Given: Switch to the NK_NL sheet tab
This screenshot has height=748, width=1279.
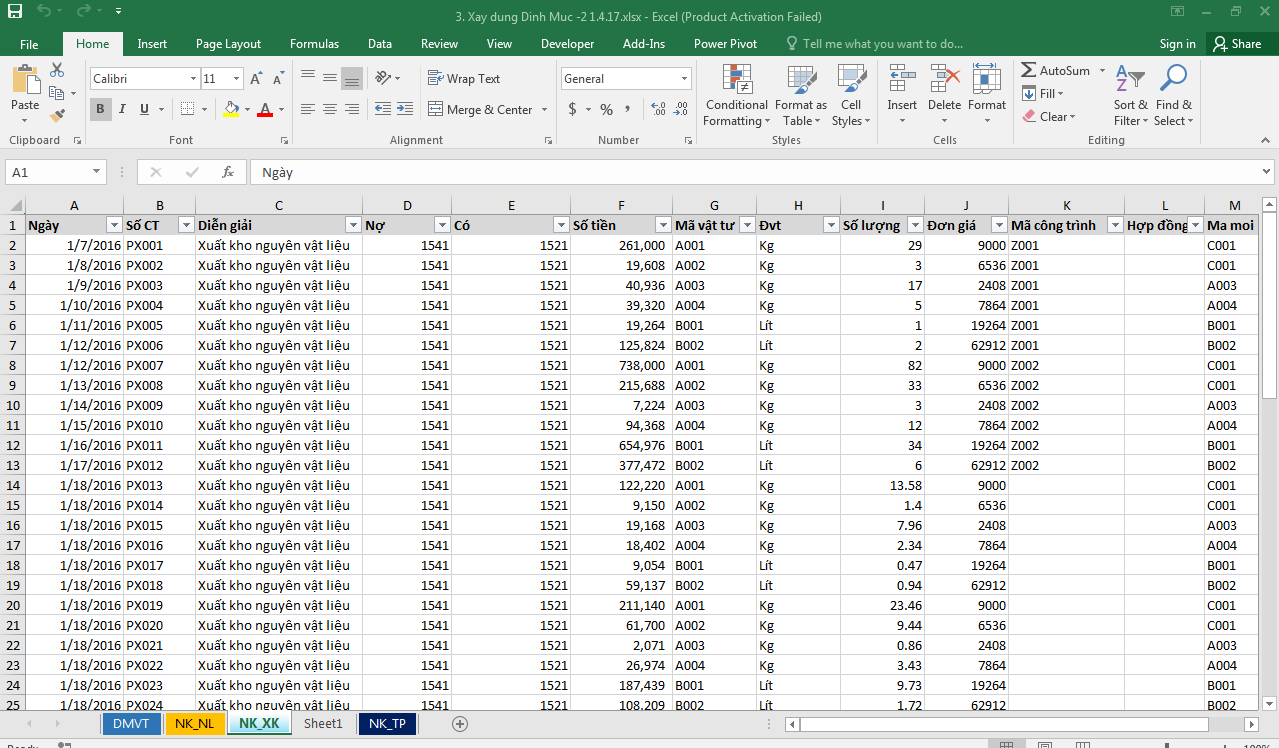Looking at the screenshot, I should point(194,723).
